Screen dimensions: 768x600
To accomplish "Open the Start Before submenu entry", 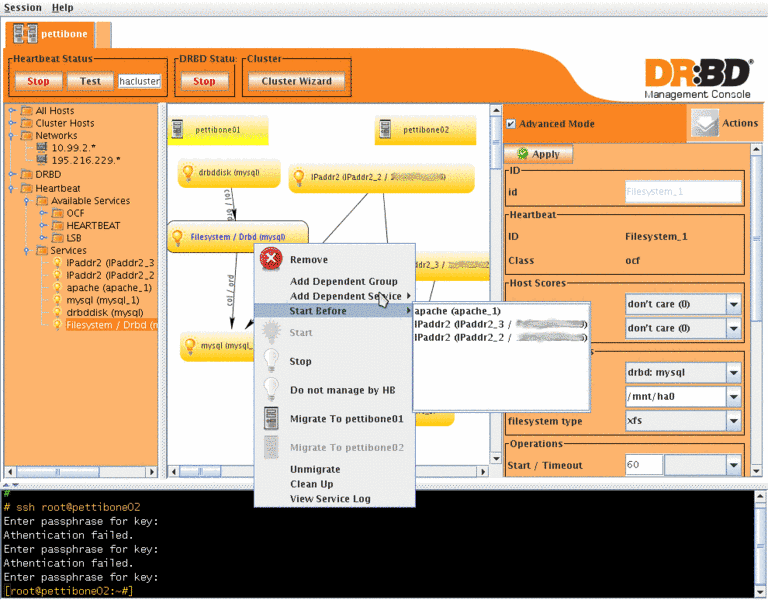I will [x=335, y=311].
